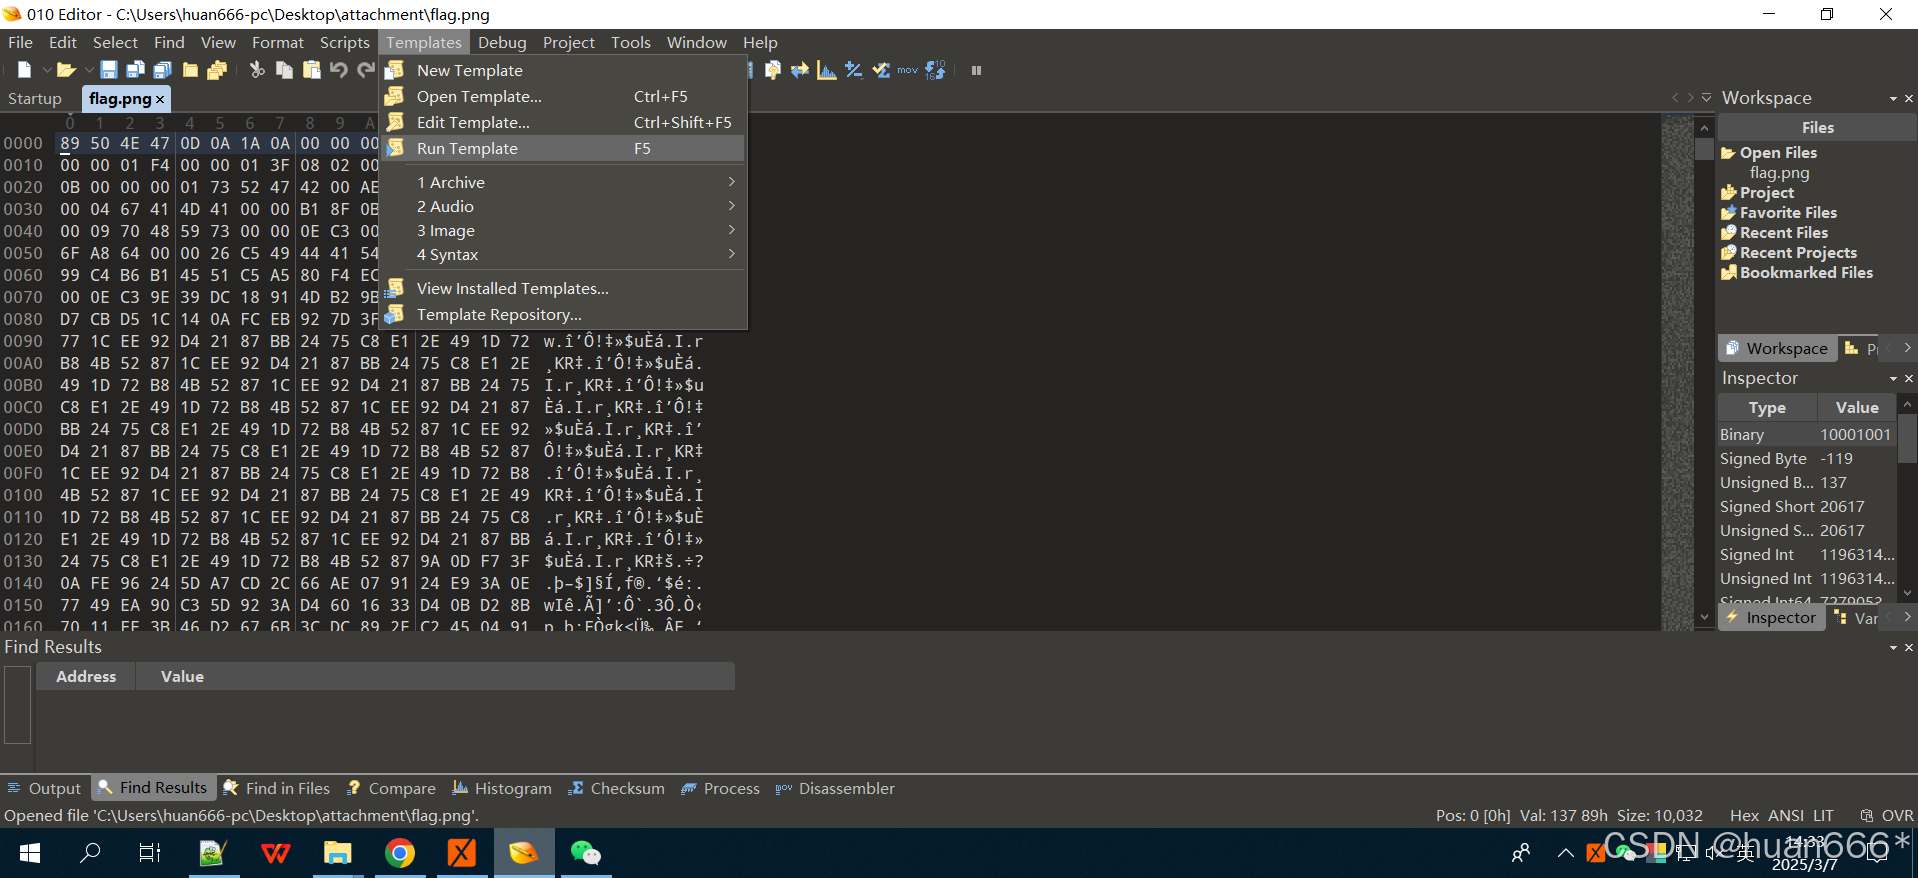This screenshot has height=878, width=1918.
Task: Select Run Template menu entry
Action: (563, 148)
